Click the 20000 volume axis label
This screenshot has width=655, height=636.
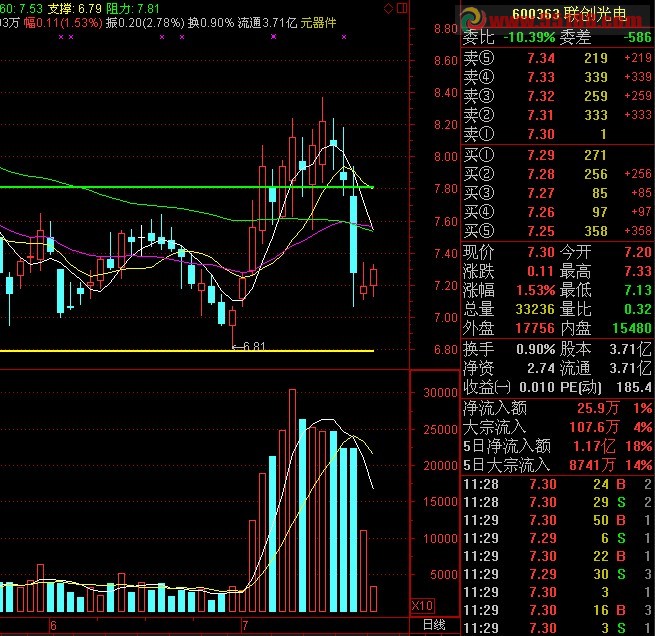(x=441, y=465)
